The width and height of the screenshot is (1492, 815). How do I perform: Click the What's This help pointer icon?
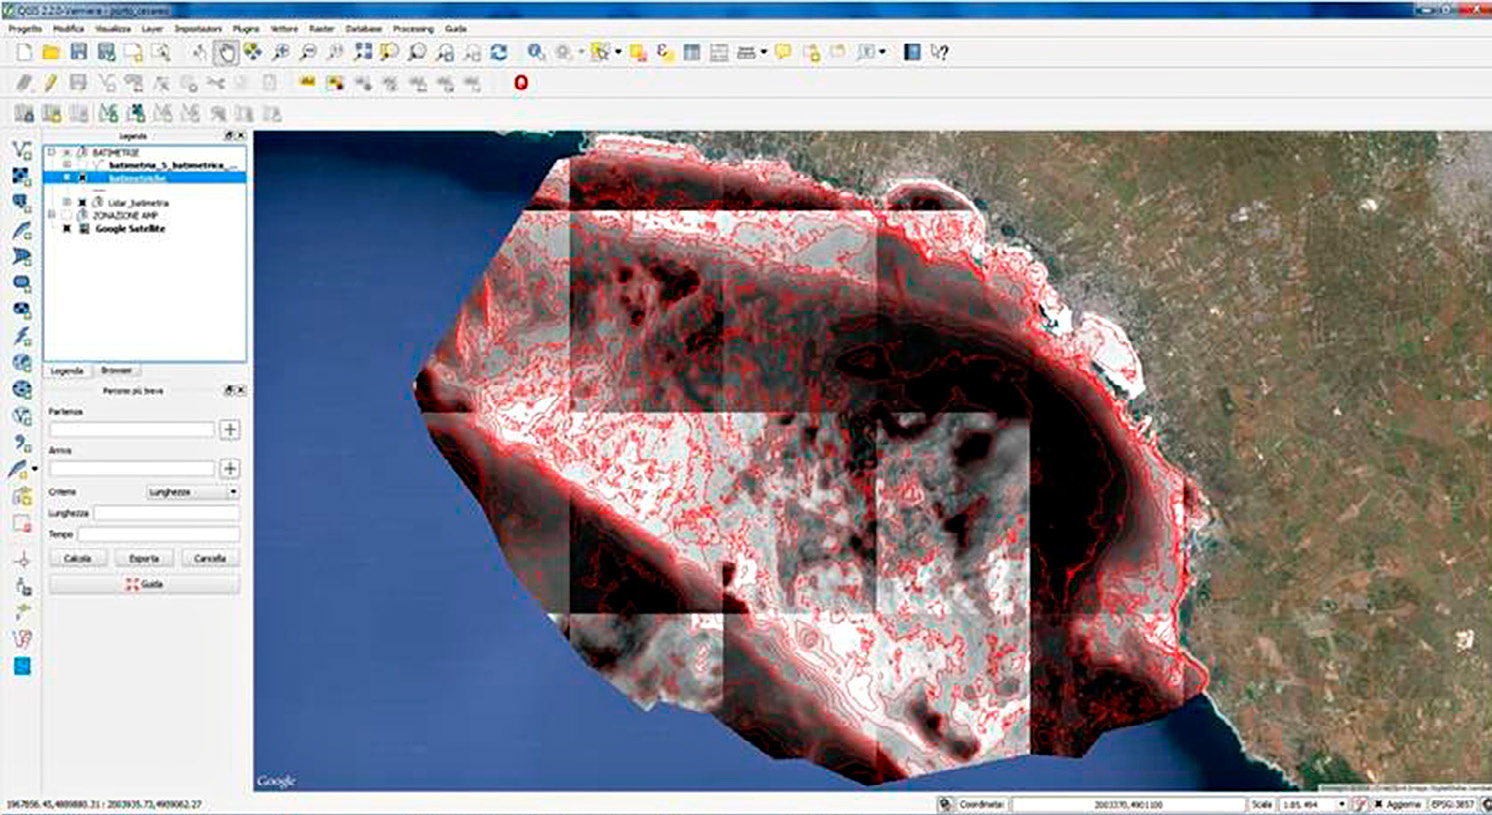[939, 52]
